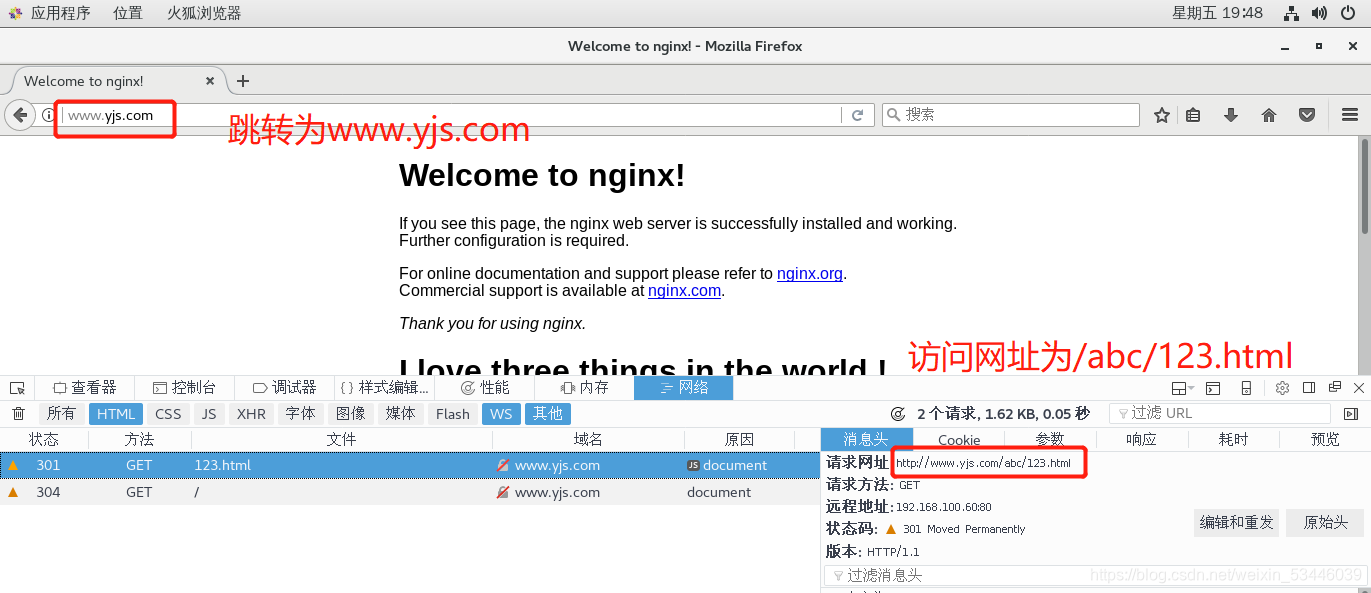Reload the current page
The image size is (1371, 593).
(x=857, y=115)
